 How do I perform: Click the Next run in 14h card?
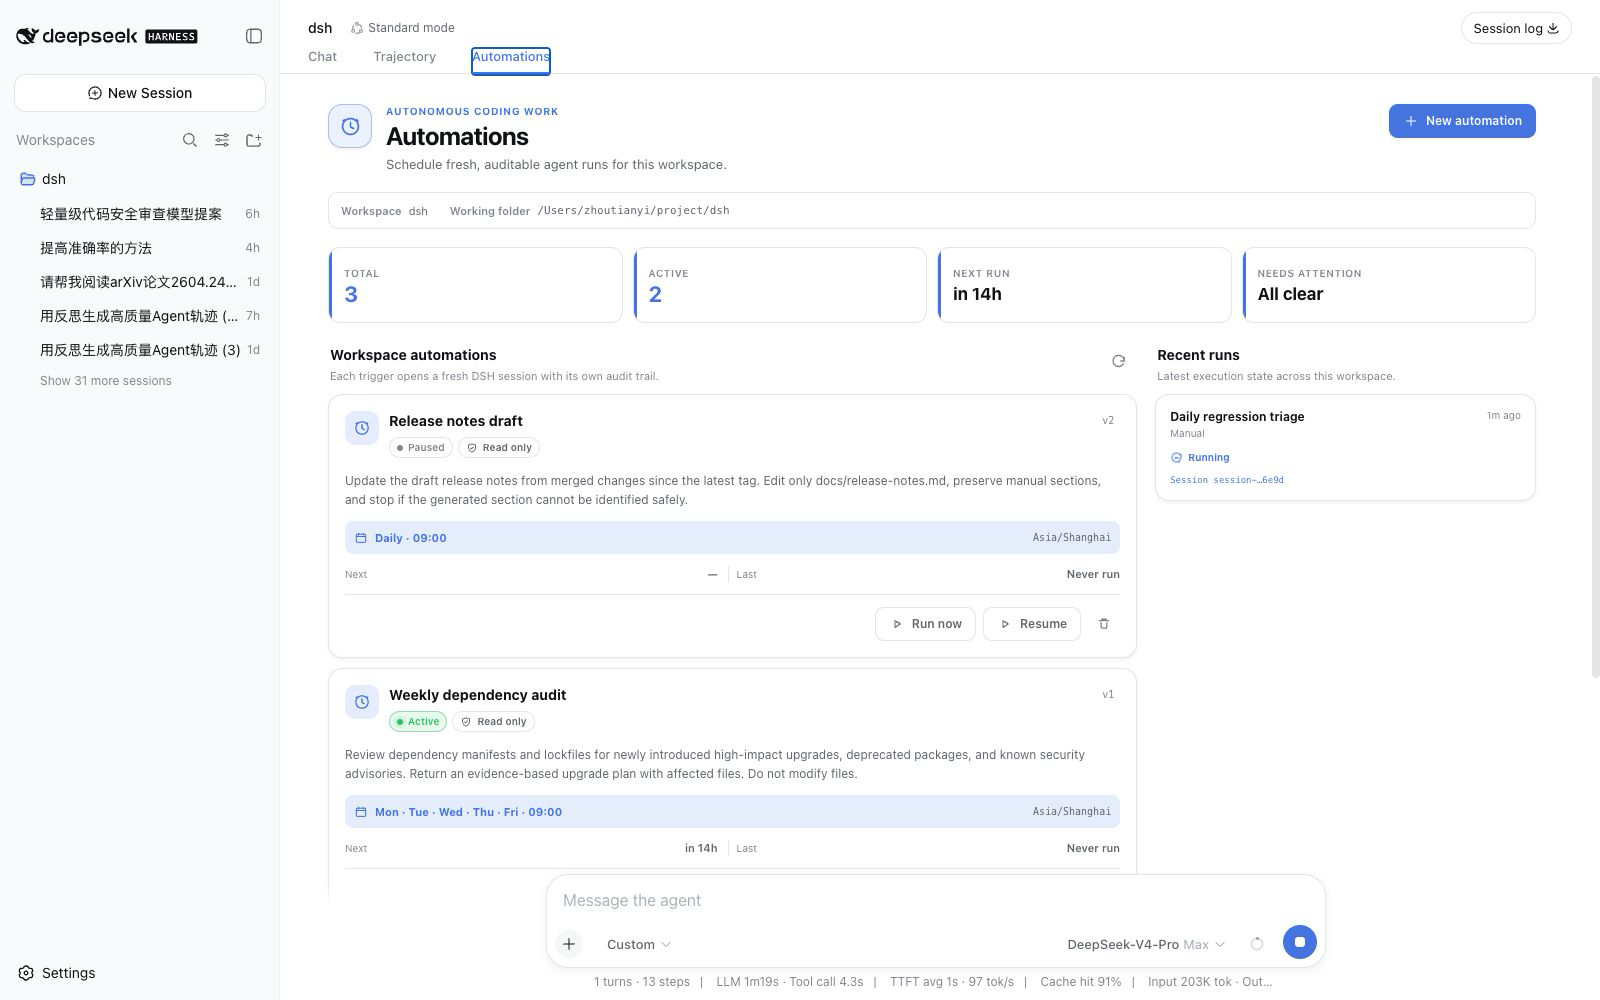(x=1084, y=285)
